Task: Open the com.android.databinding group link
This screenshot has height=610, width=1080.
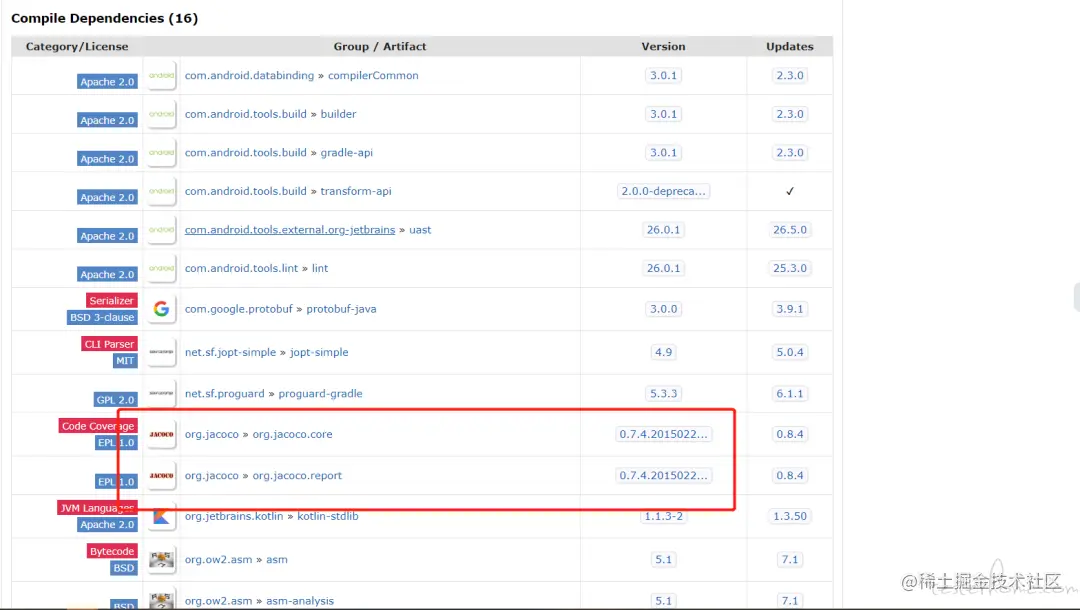Action: [x=249, y=75]
